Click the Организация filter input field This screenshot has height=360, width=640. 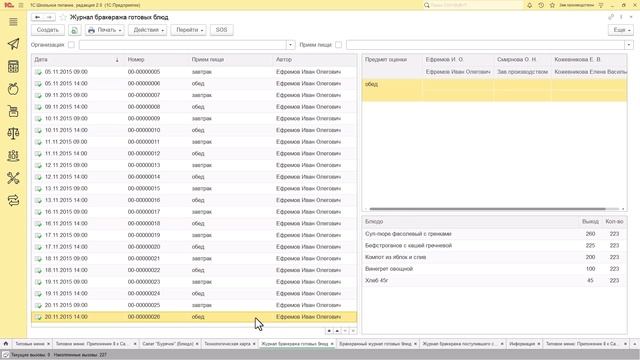[x=183, y=45]
